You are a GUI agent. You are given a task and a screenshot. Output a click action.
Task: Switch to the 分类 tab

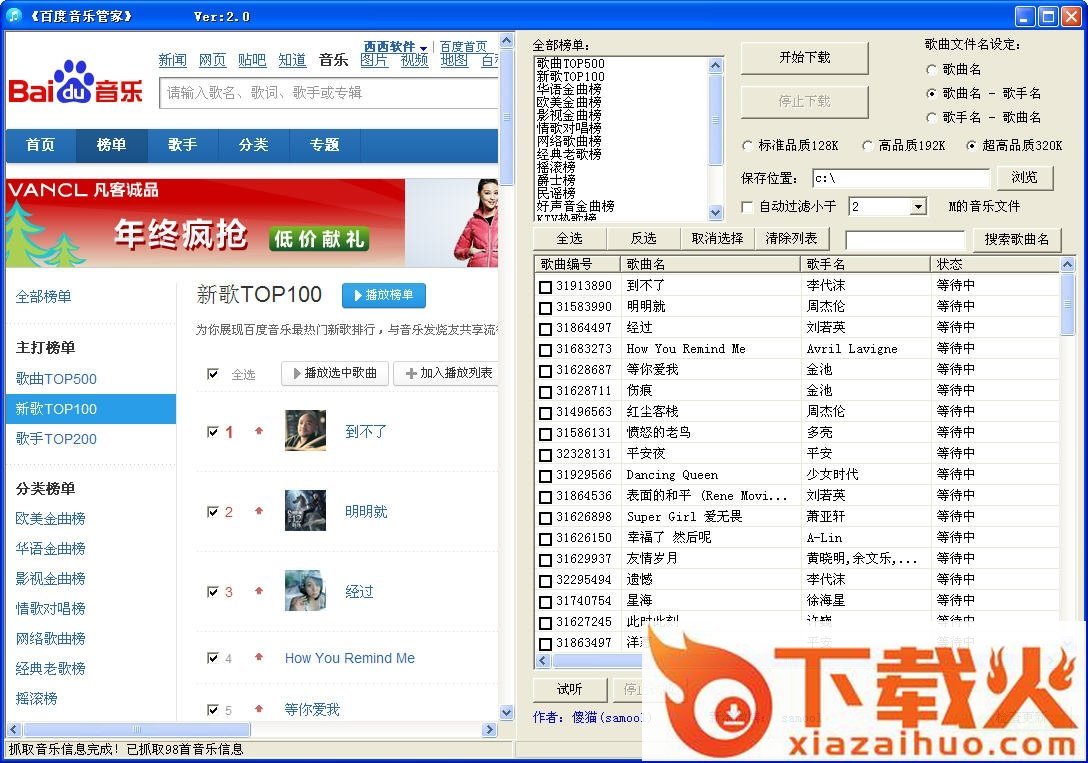click(x=253, y=145)
